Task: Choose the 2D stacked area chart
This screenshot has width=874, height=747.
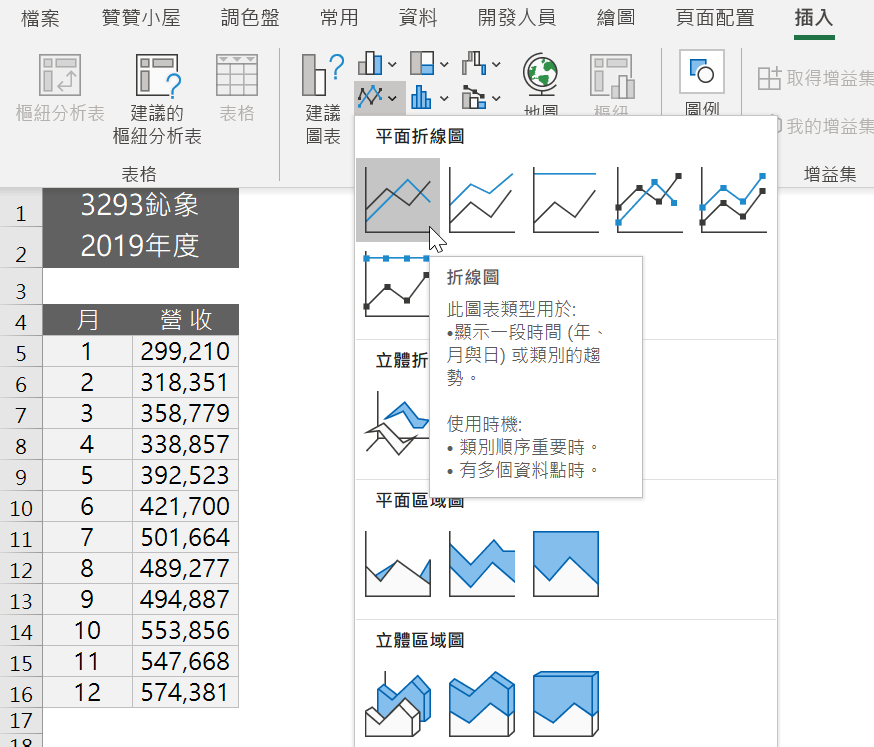Action: (x=482, y=563)
